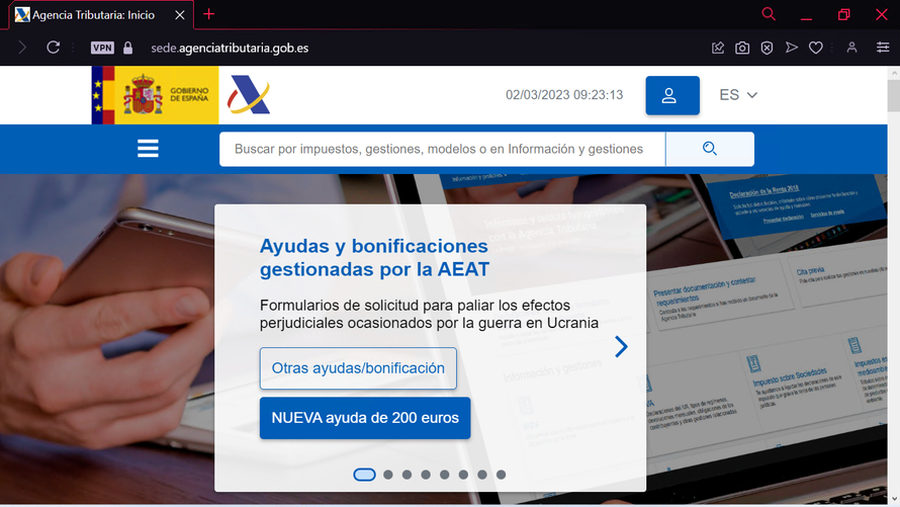
Task: Take a snapshot with the camera icon
Action: click(x=742, y=47)
